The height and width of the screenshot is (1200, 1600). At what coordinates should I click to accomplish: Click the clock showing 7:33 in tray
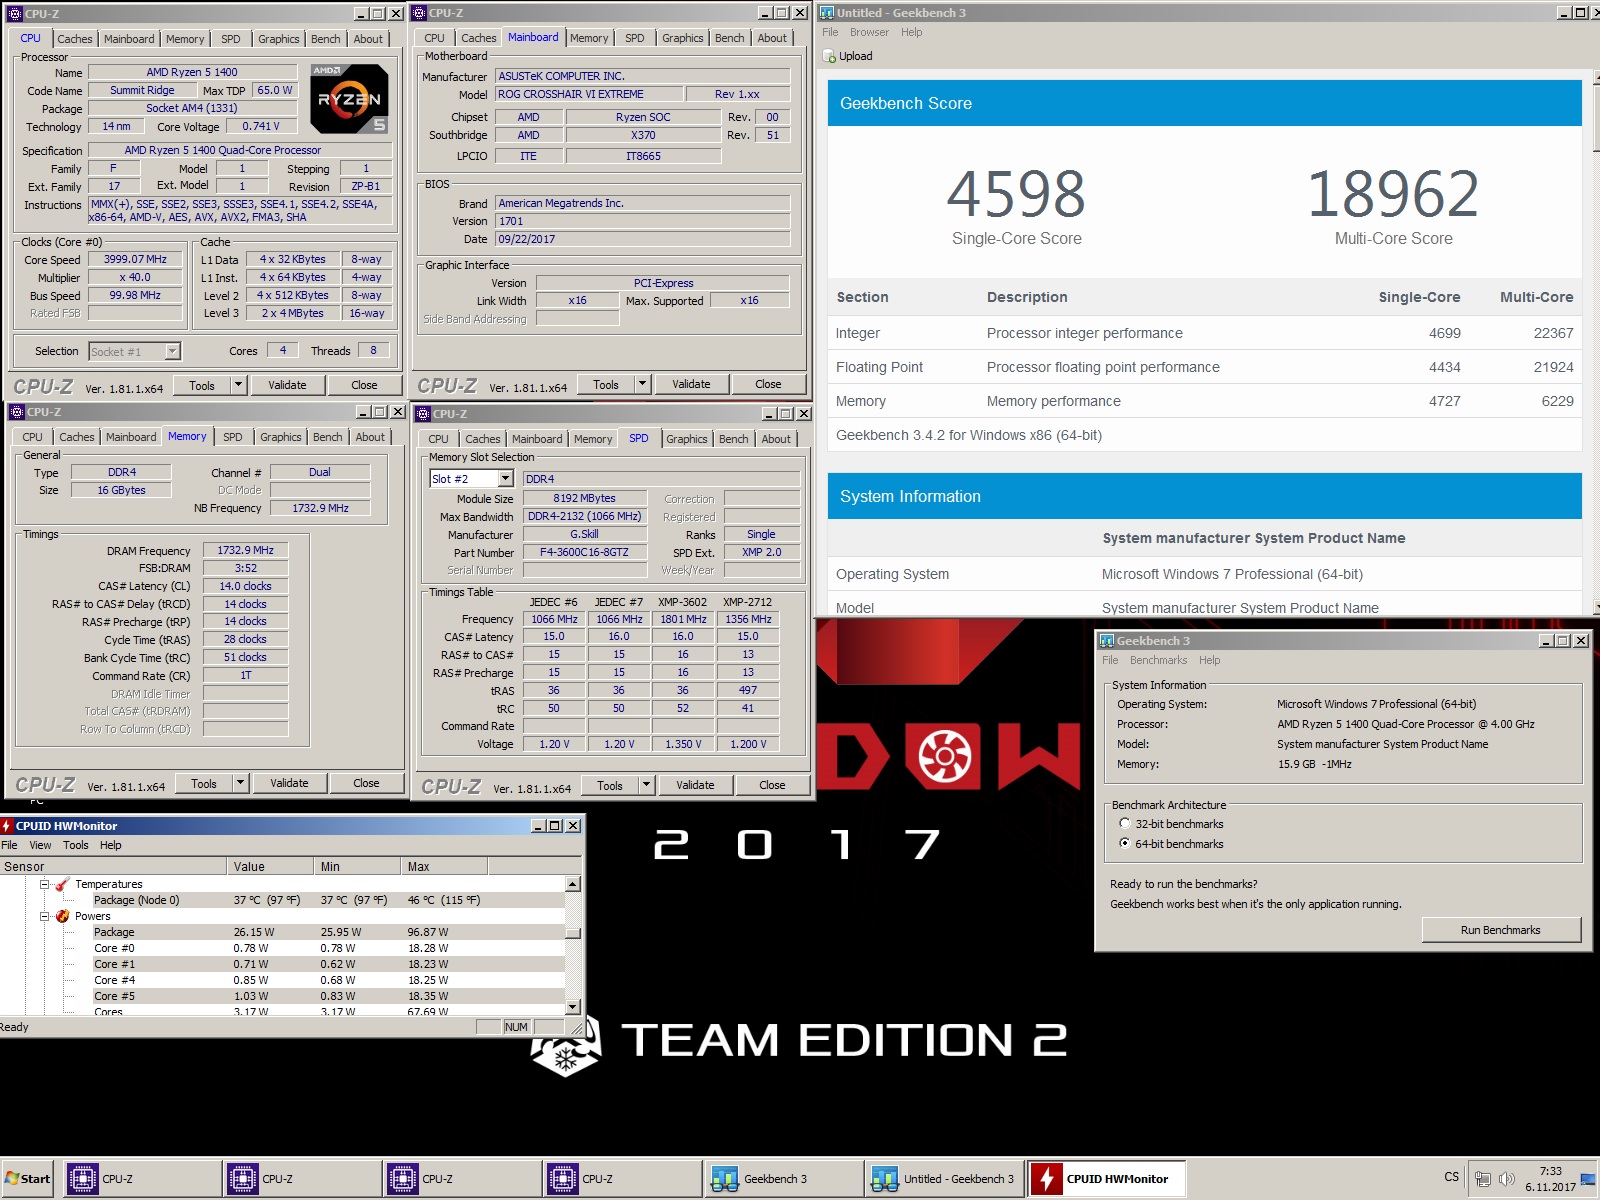pyautogui.click(x=1550, y=1171)
